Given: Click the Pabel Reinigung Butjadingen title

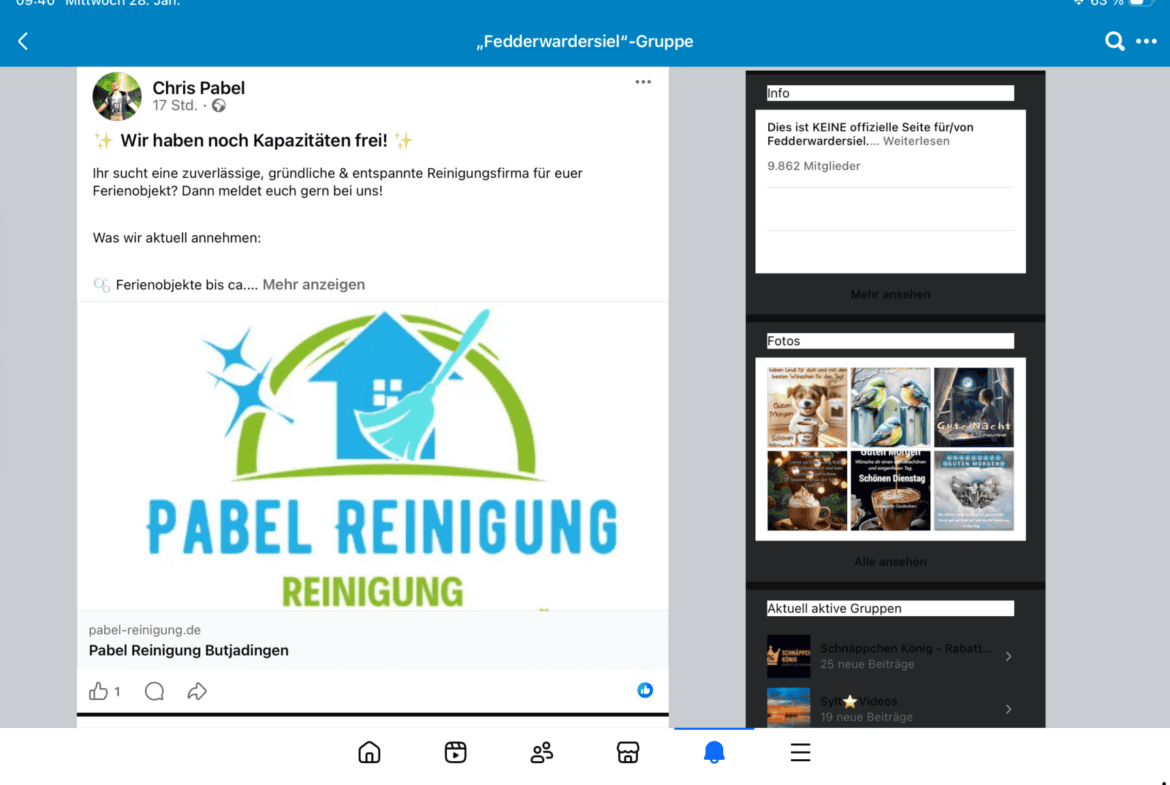Looking at the screenshot, I should pyautogui.click(x=189, y=650).
